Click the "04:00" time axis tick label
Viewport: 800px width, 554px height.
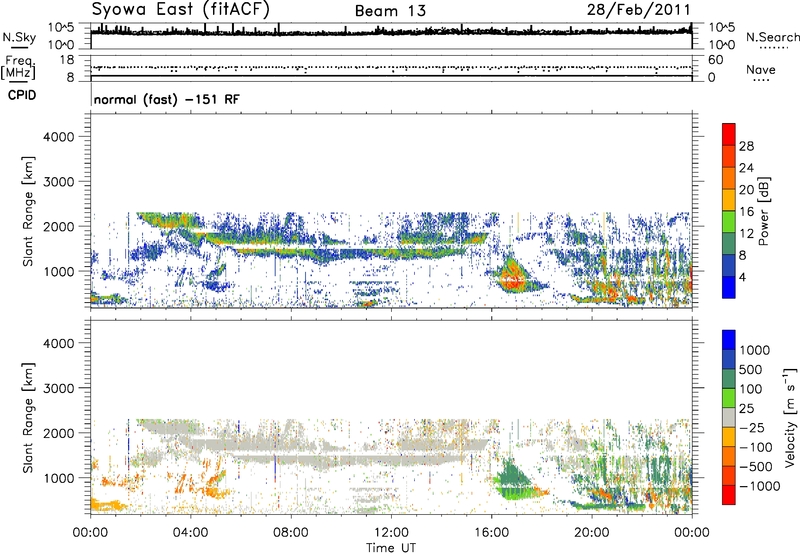pyautogui.click(x=191, y=533)
